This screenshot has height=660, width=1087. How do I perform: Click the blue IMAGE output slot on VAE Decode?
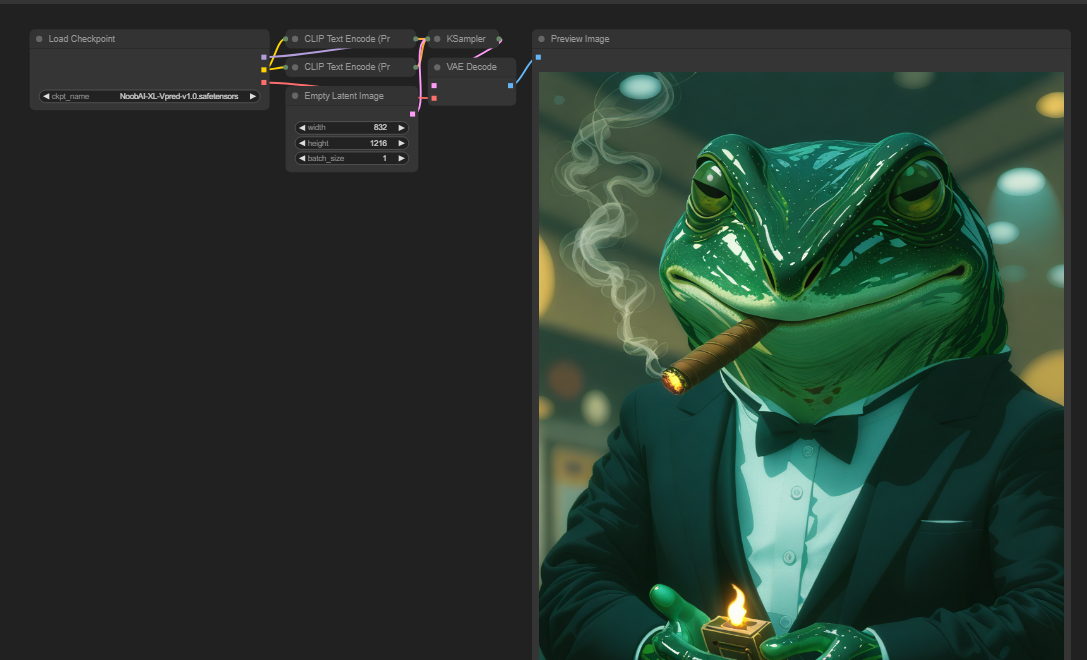point(510,85)
